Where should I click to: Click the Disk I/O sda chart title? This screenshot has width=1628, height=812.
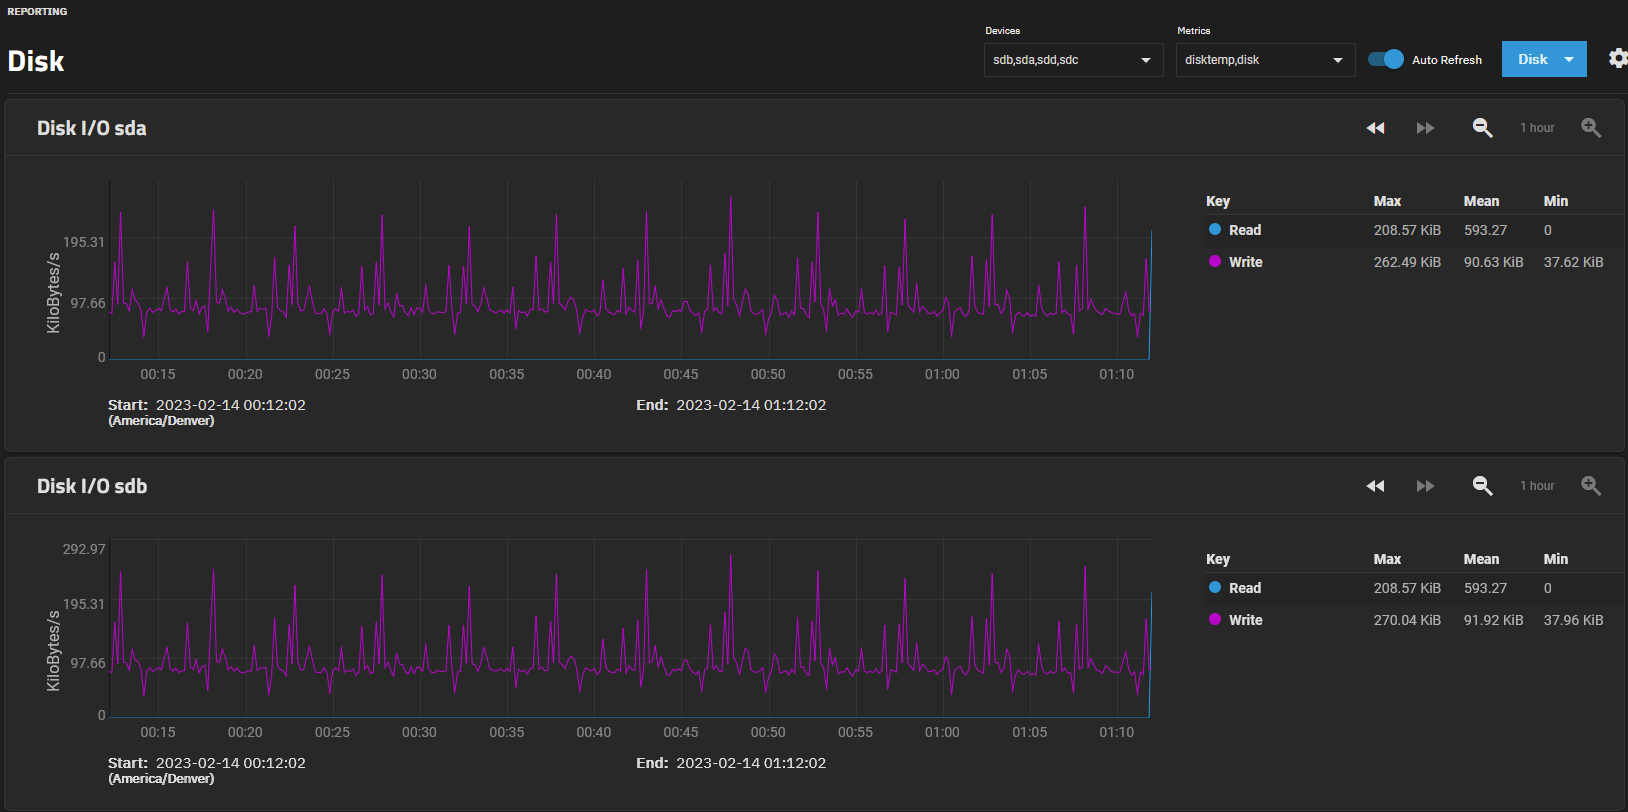click(x=92, y=128)
